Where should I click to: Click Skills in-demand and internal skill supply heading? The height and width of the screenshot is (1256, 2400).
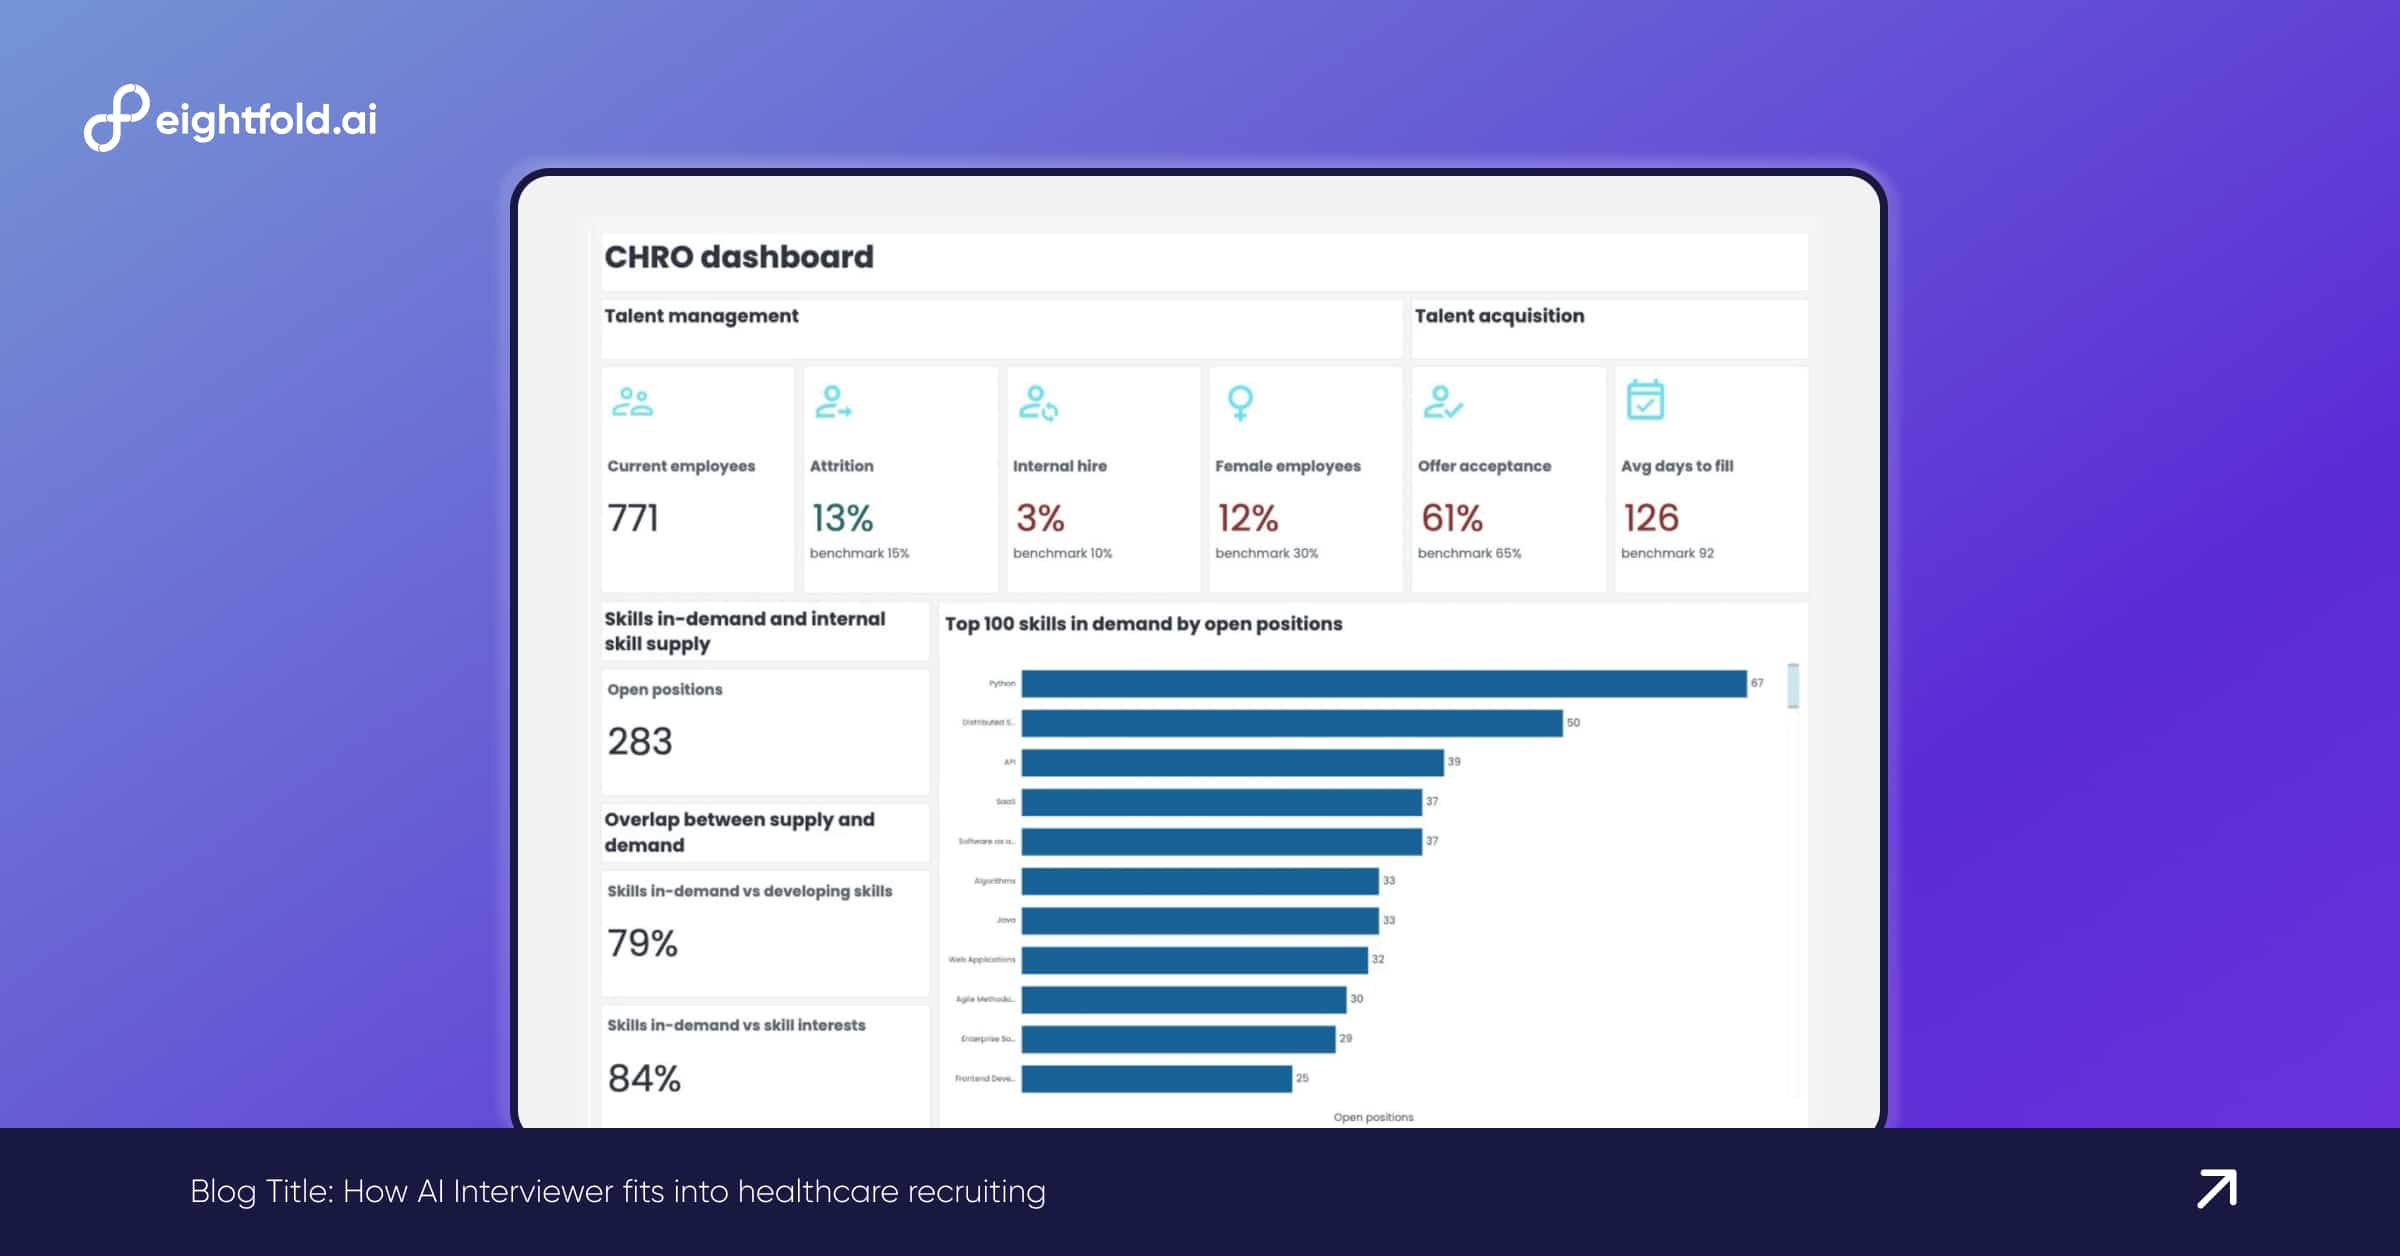[744, 631]
